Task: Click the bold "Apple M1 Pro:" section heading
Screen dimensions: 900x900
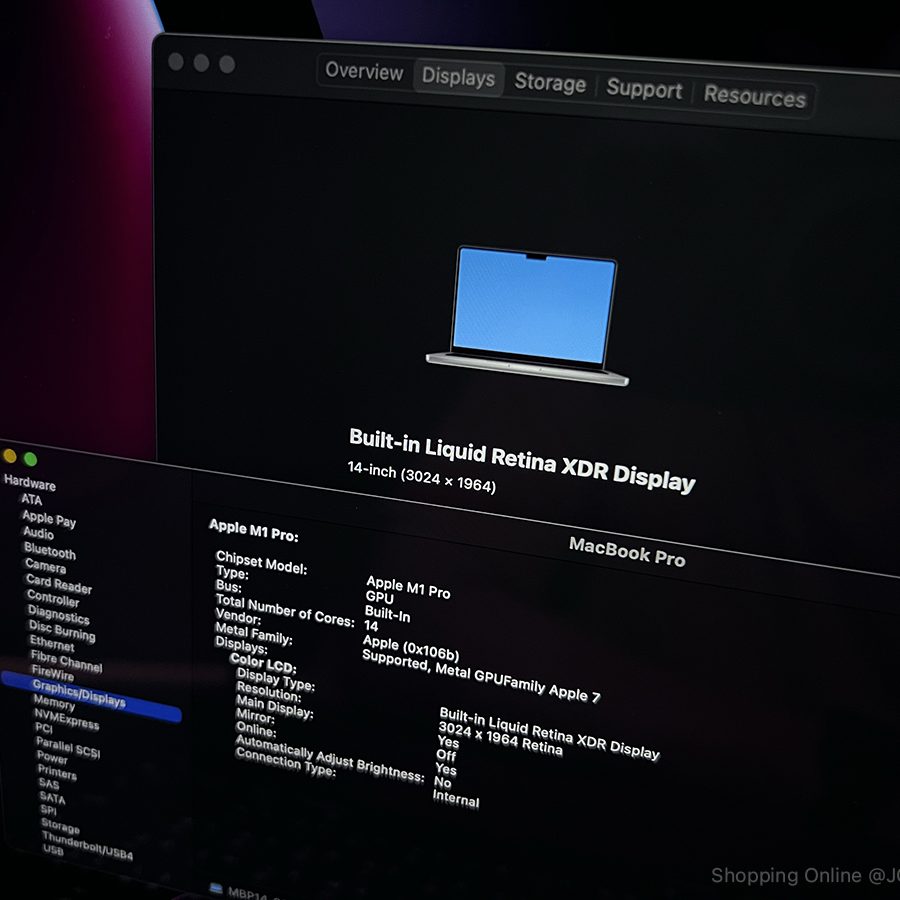Action: point(253,530)
